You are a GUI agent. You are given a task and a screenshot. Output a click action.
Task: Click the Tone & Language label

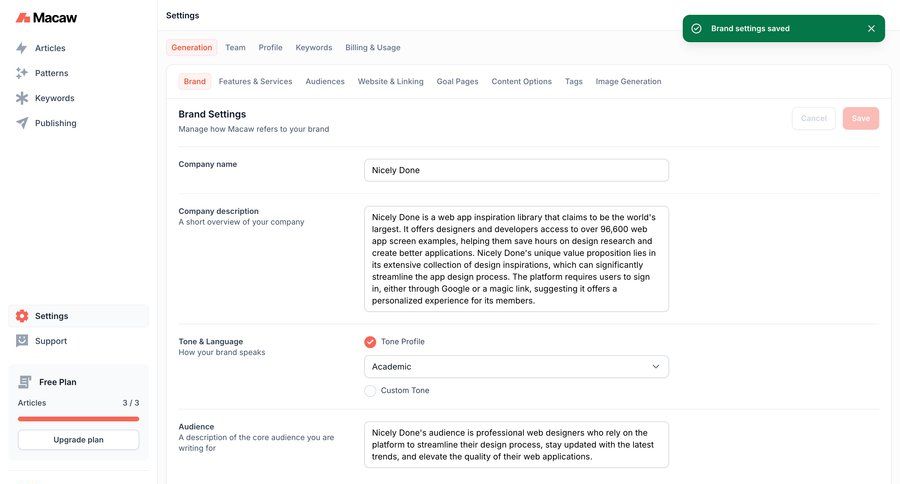(211, 342)
